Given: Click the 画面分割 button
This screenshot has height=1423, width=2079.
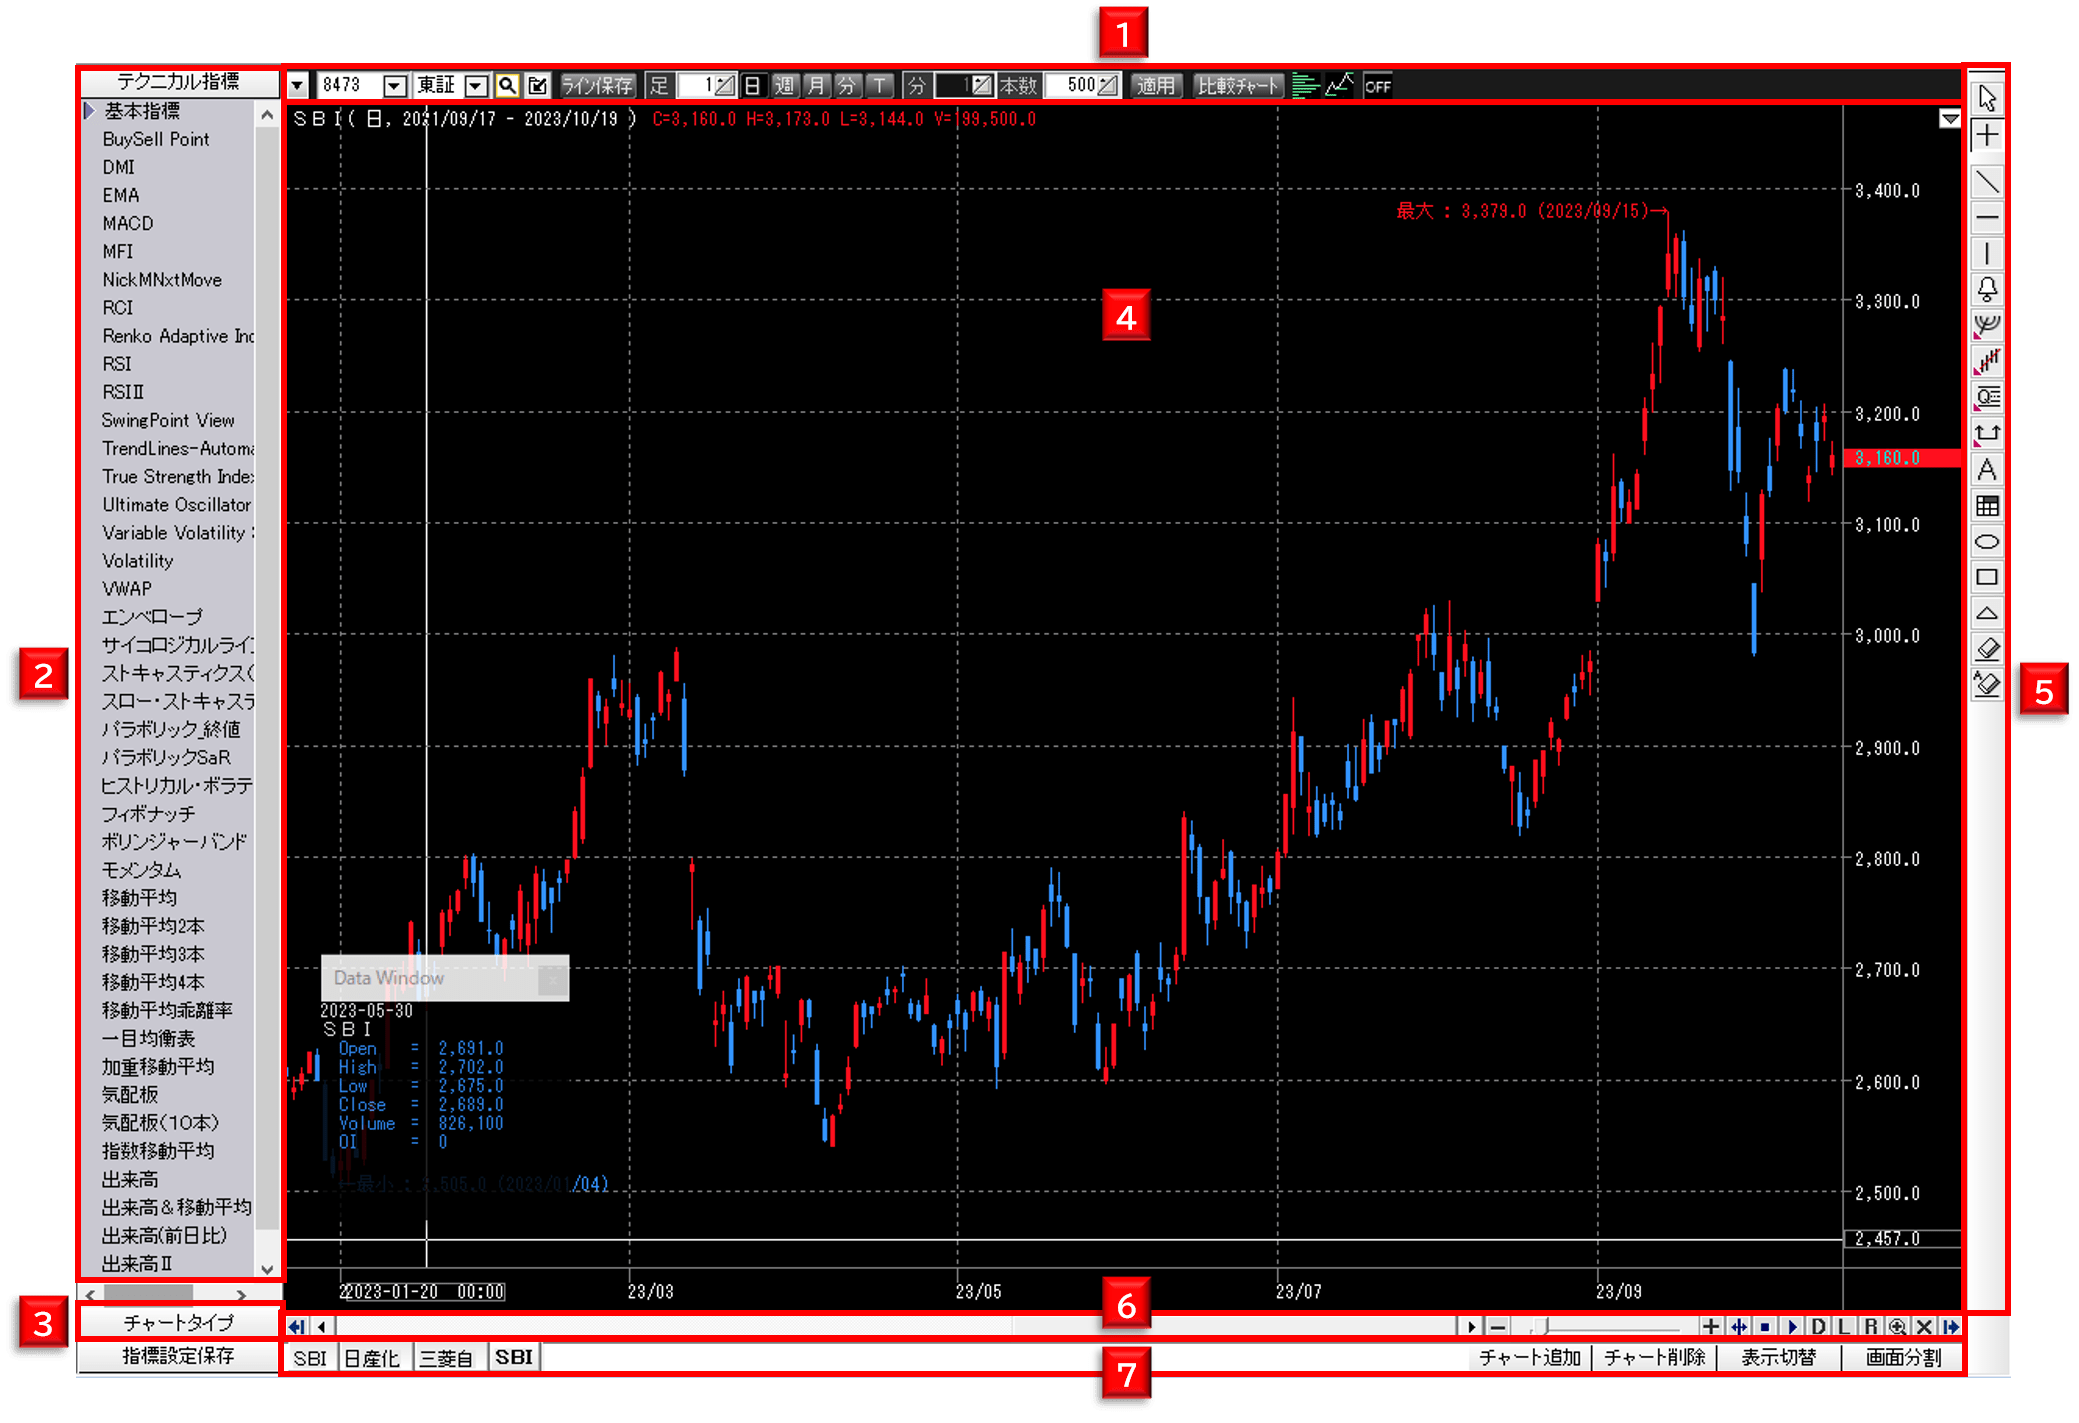Looking at the screenshot, I should (x=1903, y=1358).
